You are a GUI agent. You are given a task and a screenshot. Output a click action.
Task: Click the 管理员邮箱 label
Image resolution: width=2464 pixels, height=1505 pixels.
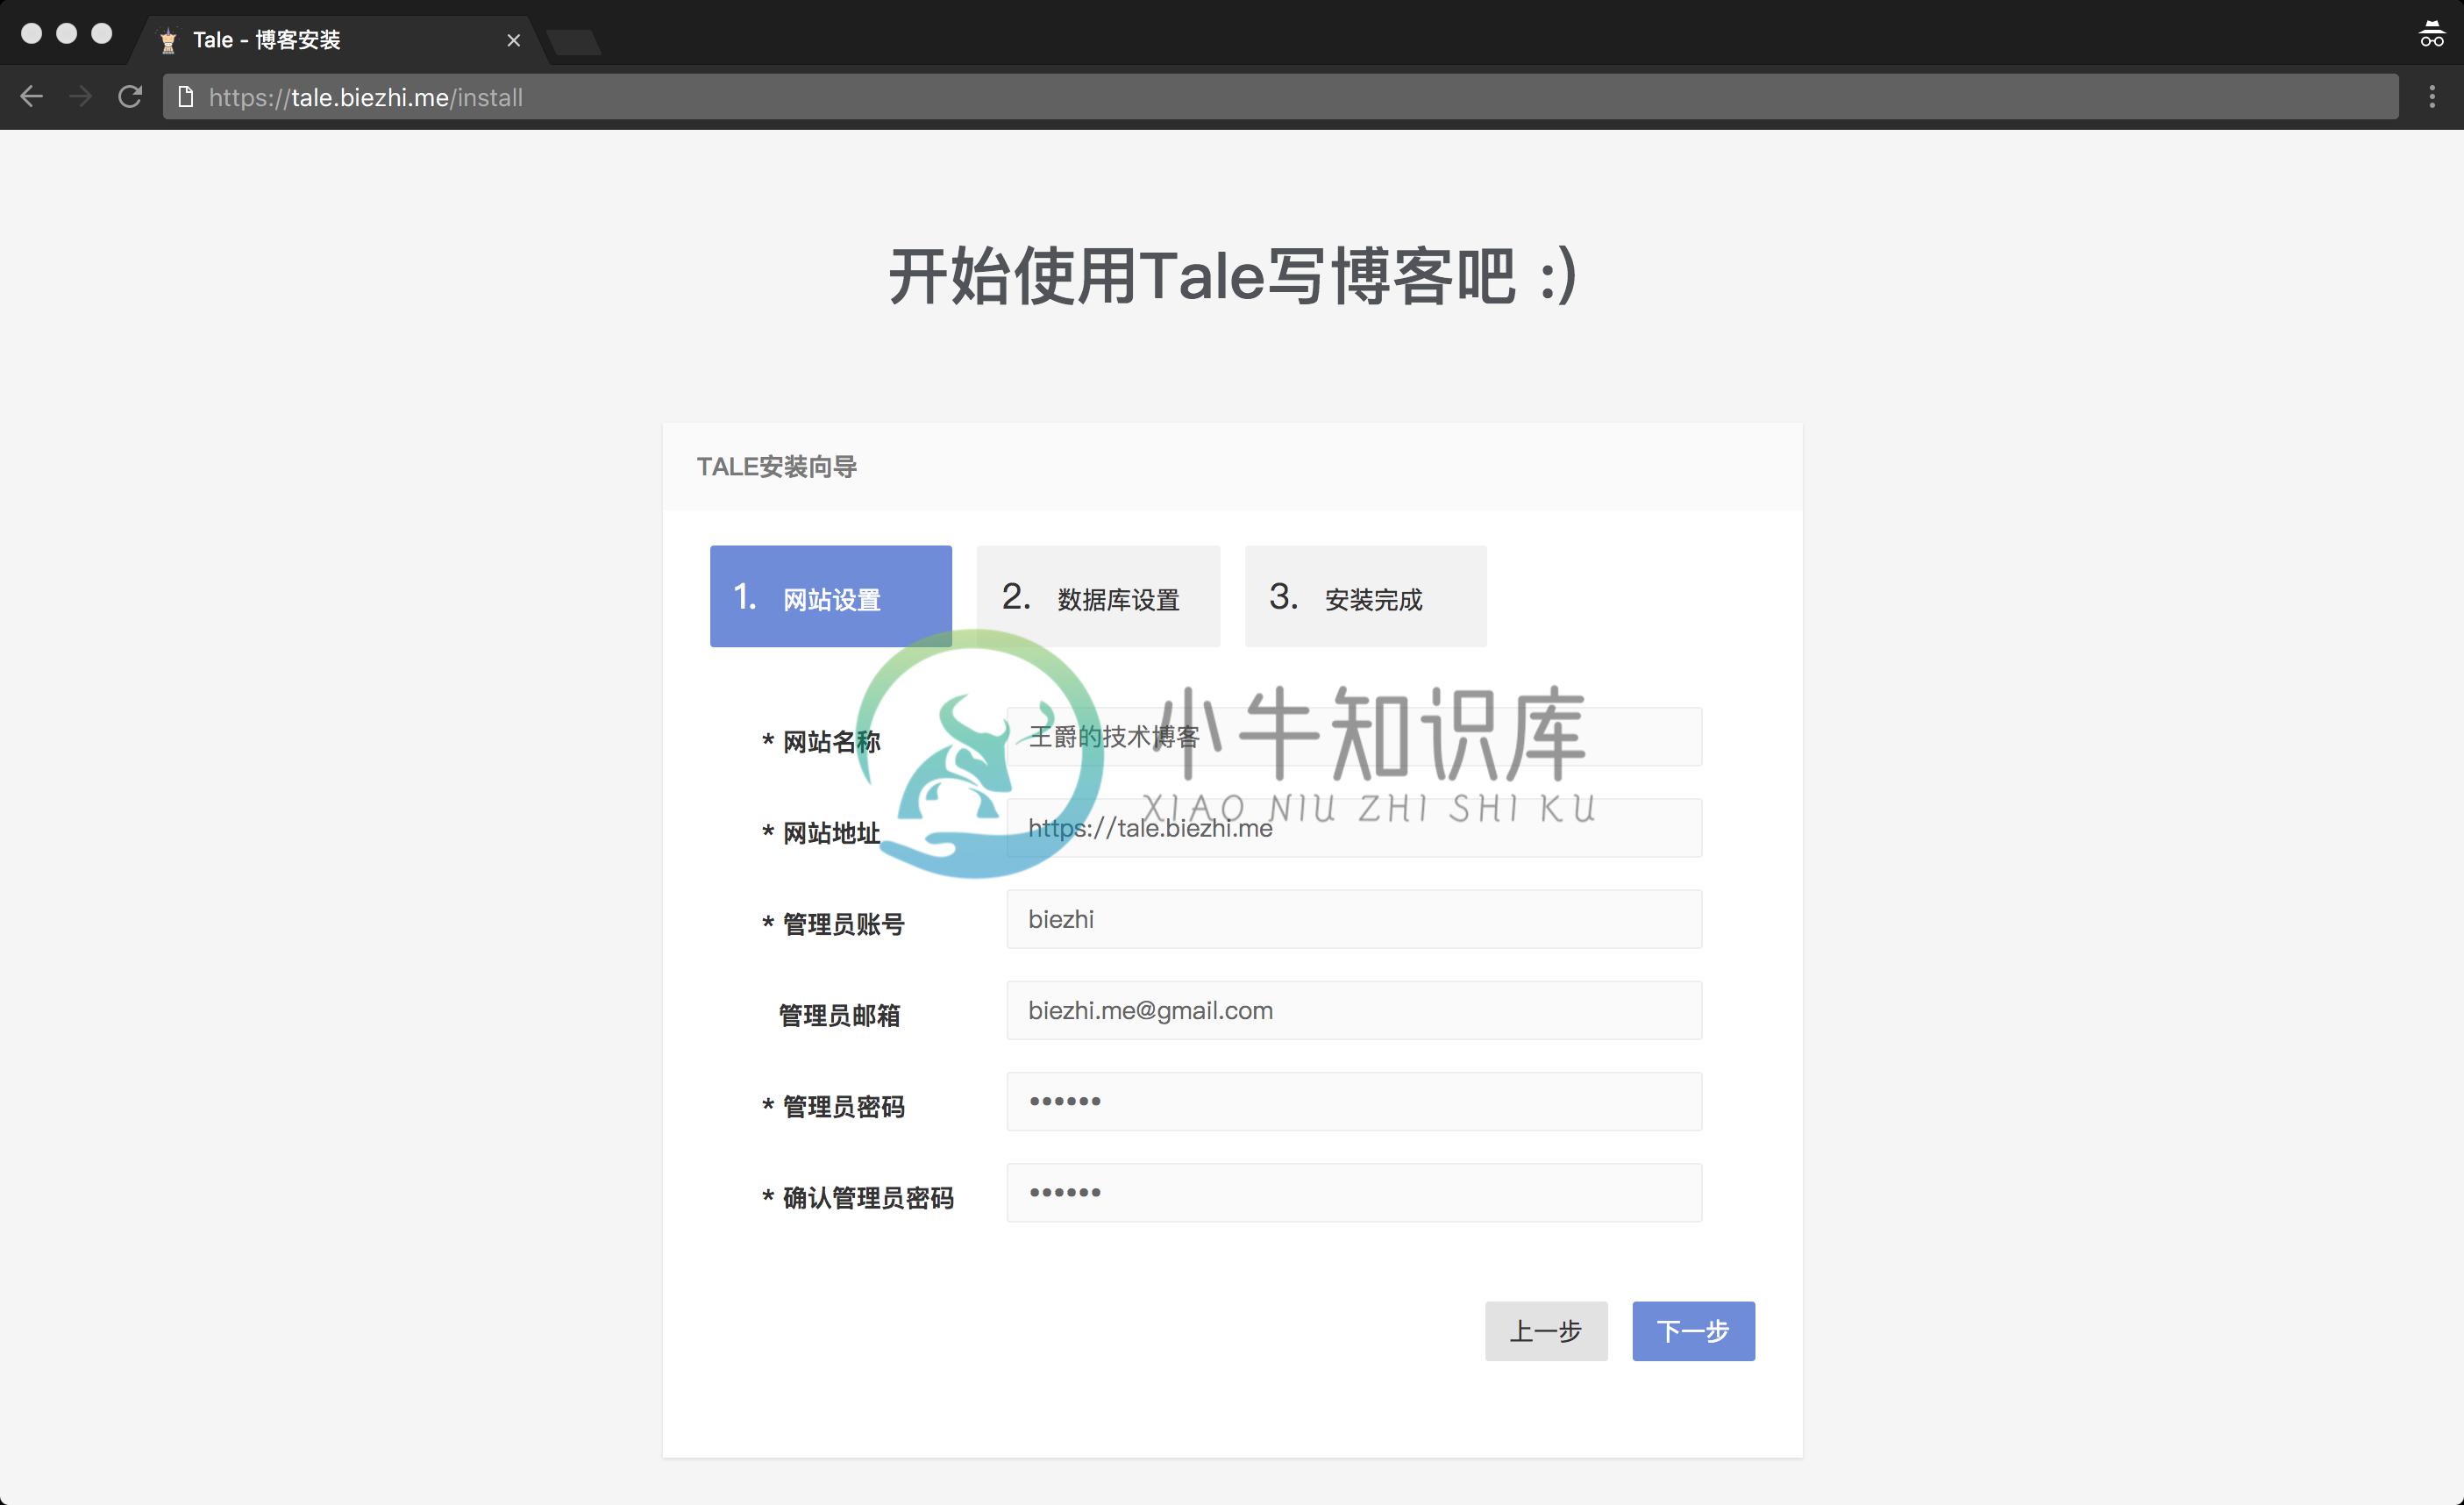(840, 1015)
